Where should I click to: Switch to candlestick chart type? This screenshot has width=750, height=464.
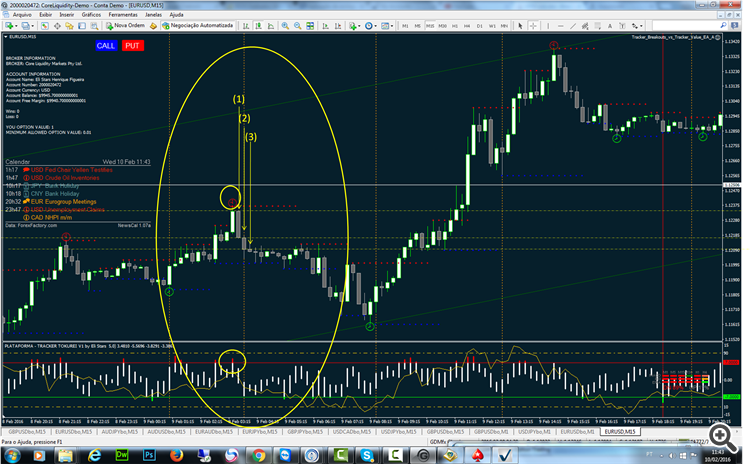pos(258,25)
